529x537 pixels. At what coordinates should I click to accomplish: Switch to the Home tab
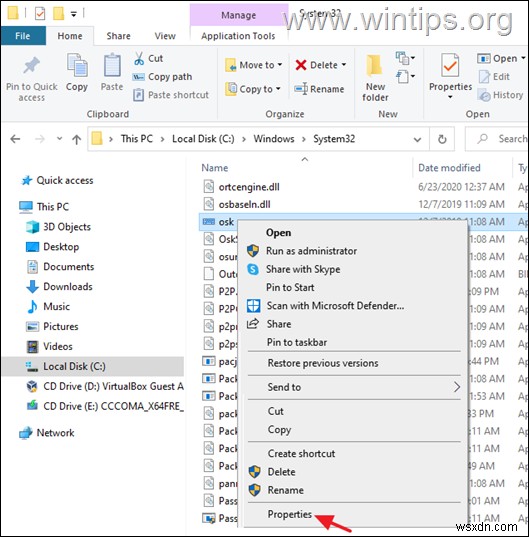(70, 36)
